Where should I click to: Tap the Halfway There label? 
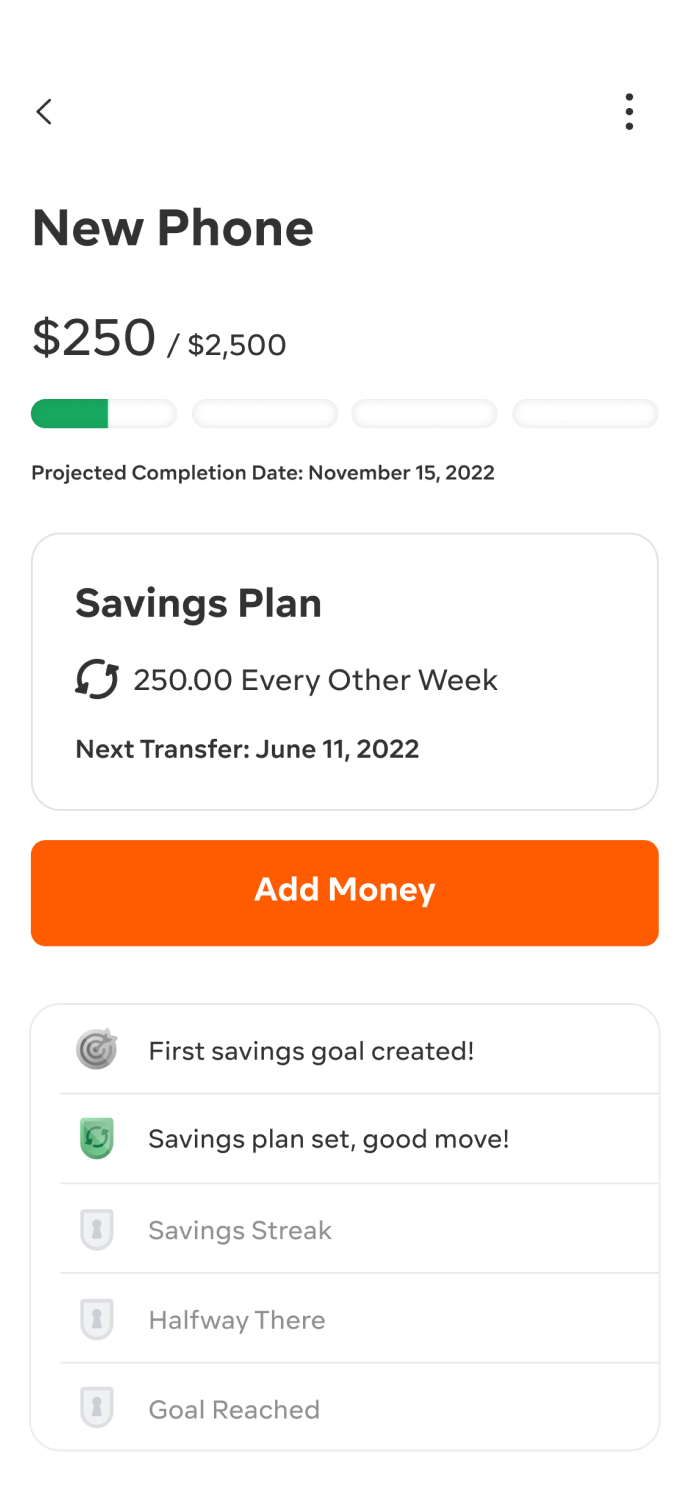coord(237,1320)
